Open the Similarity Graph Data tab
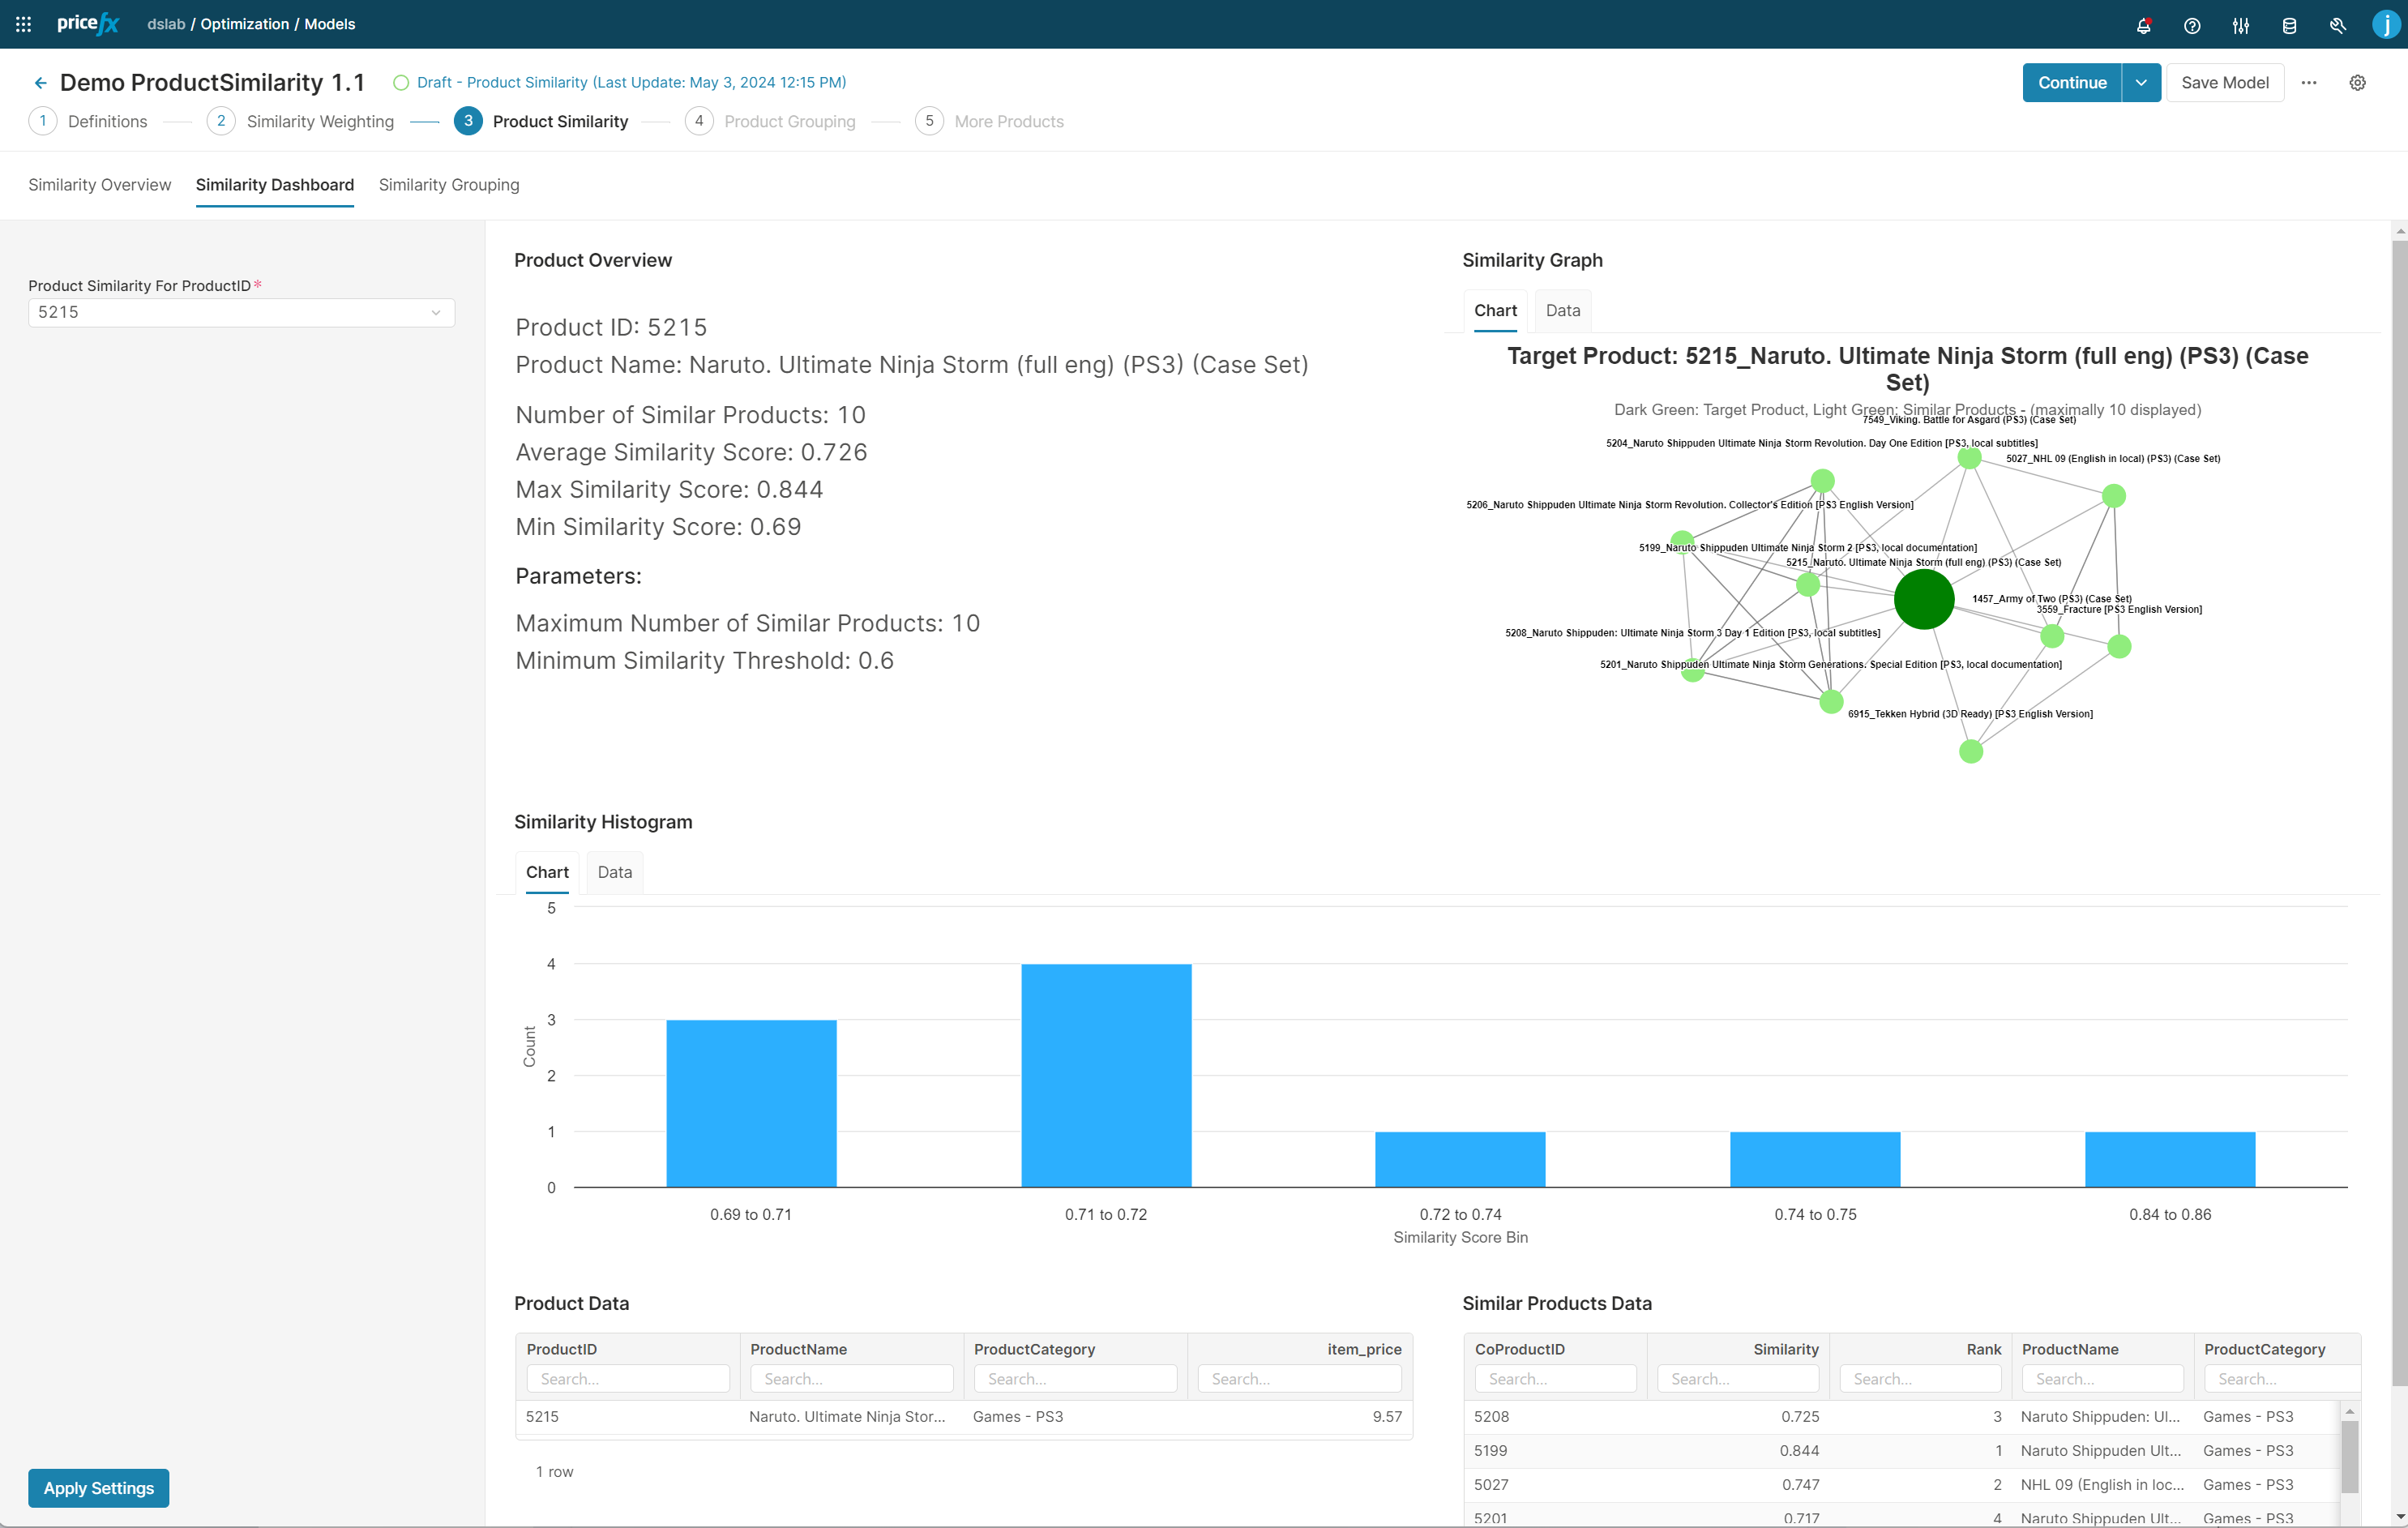The height and width of the screenshot is (1528, 2408). [x=1562, y=310]
